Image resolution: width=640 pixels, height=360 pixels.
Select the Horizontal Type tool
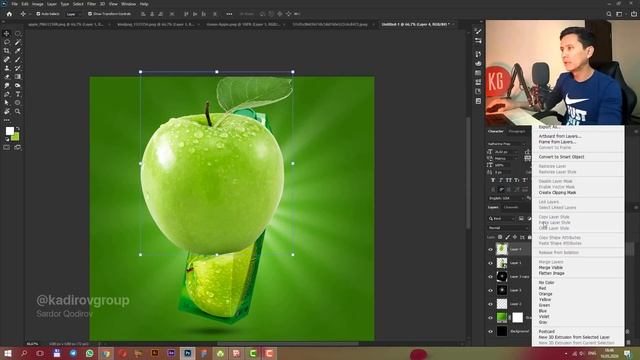[x=18, y=94]
